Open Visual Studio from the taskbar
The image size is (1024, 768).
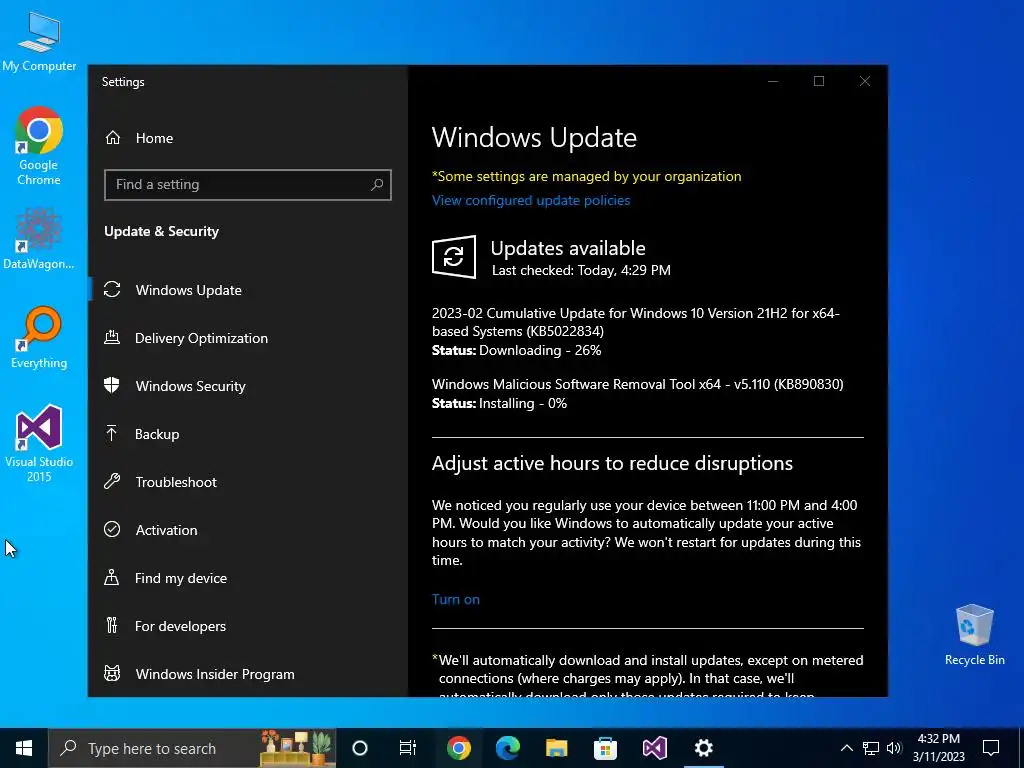point(654,748)
